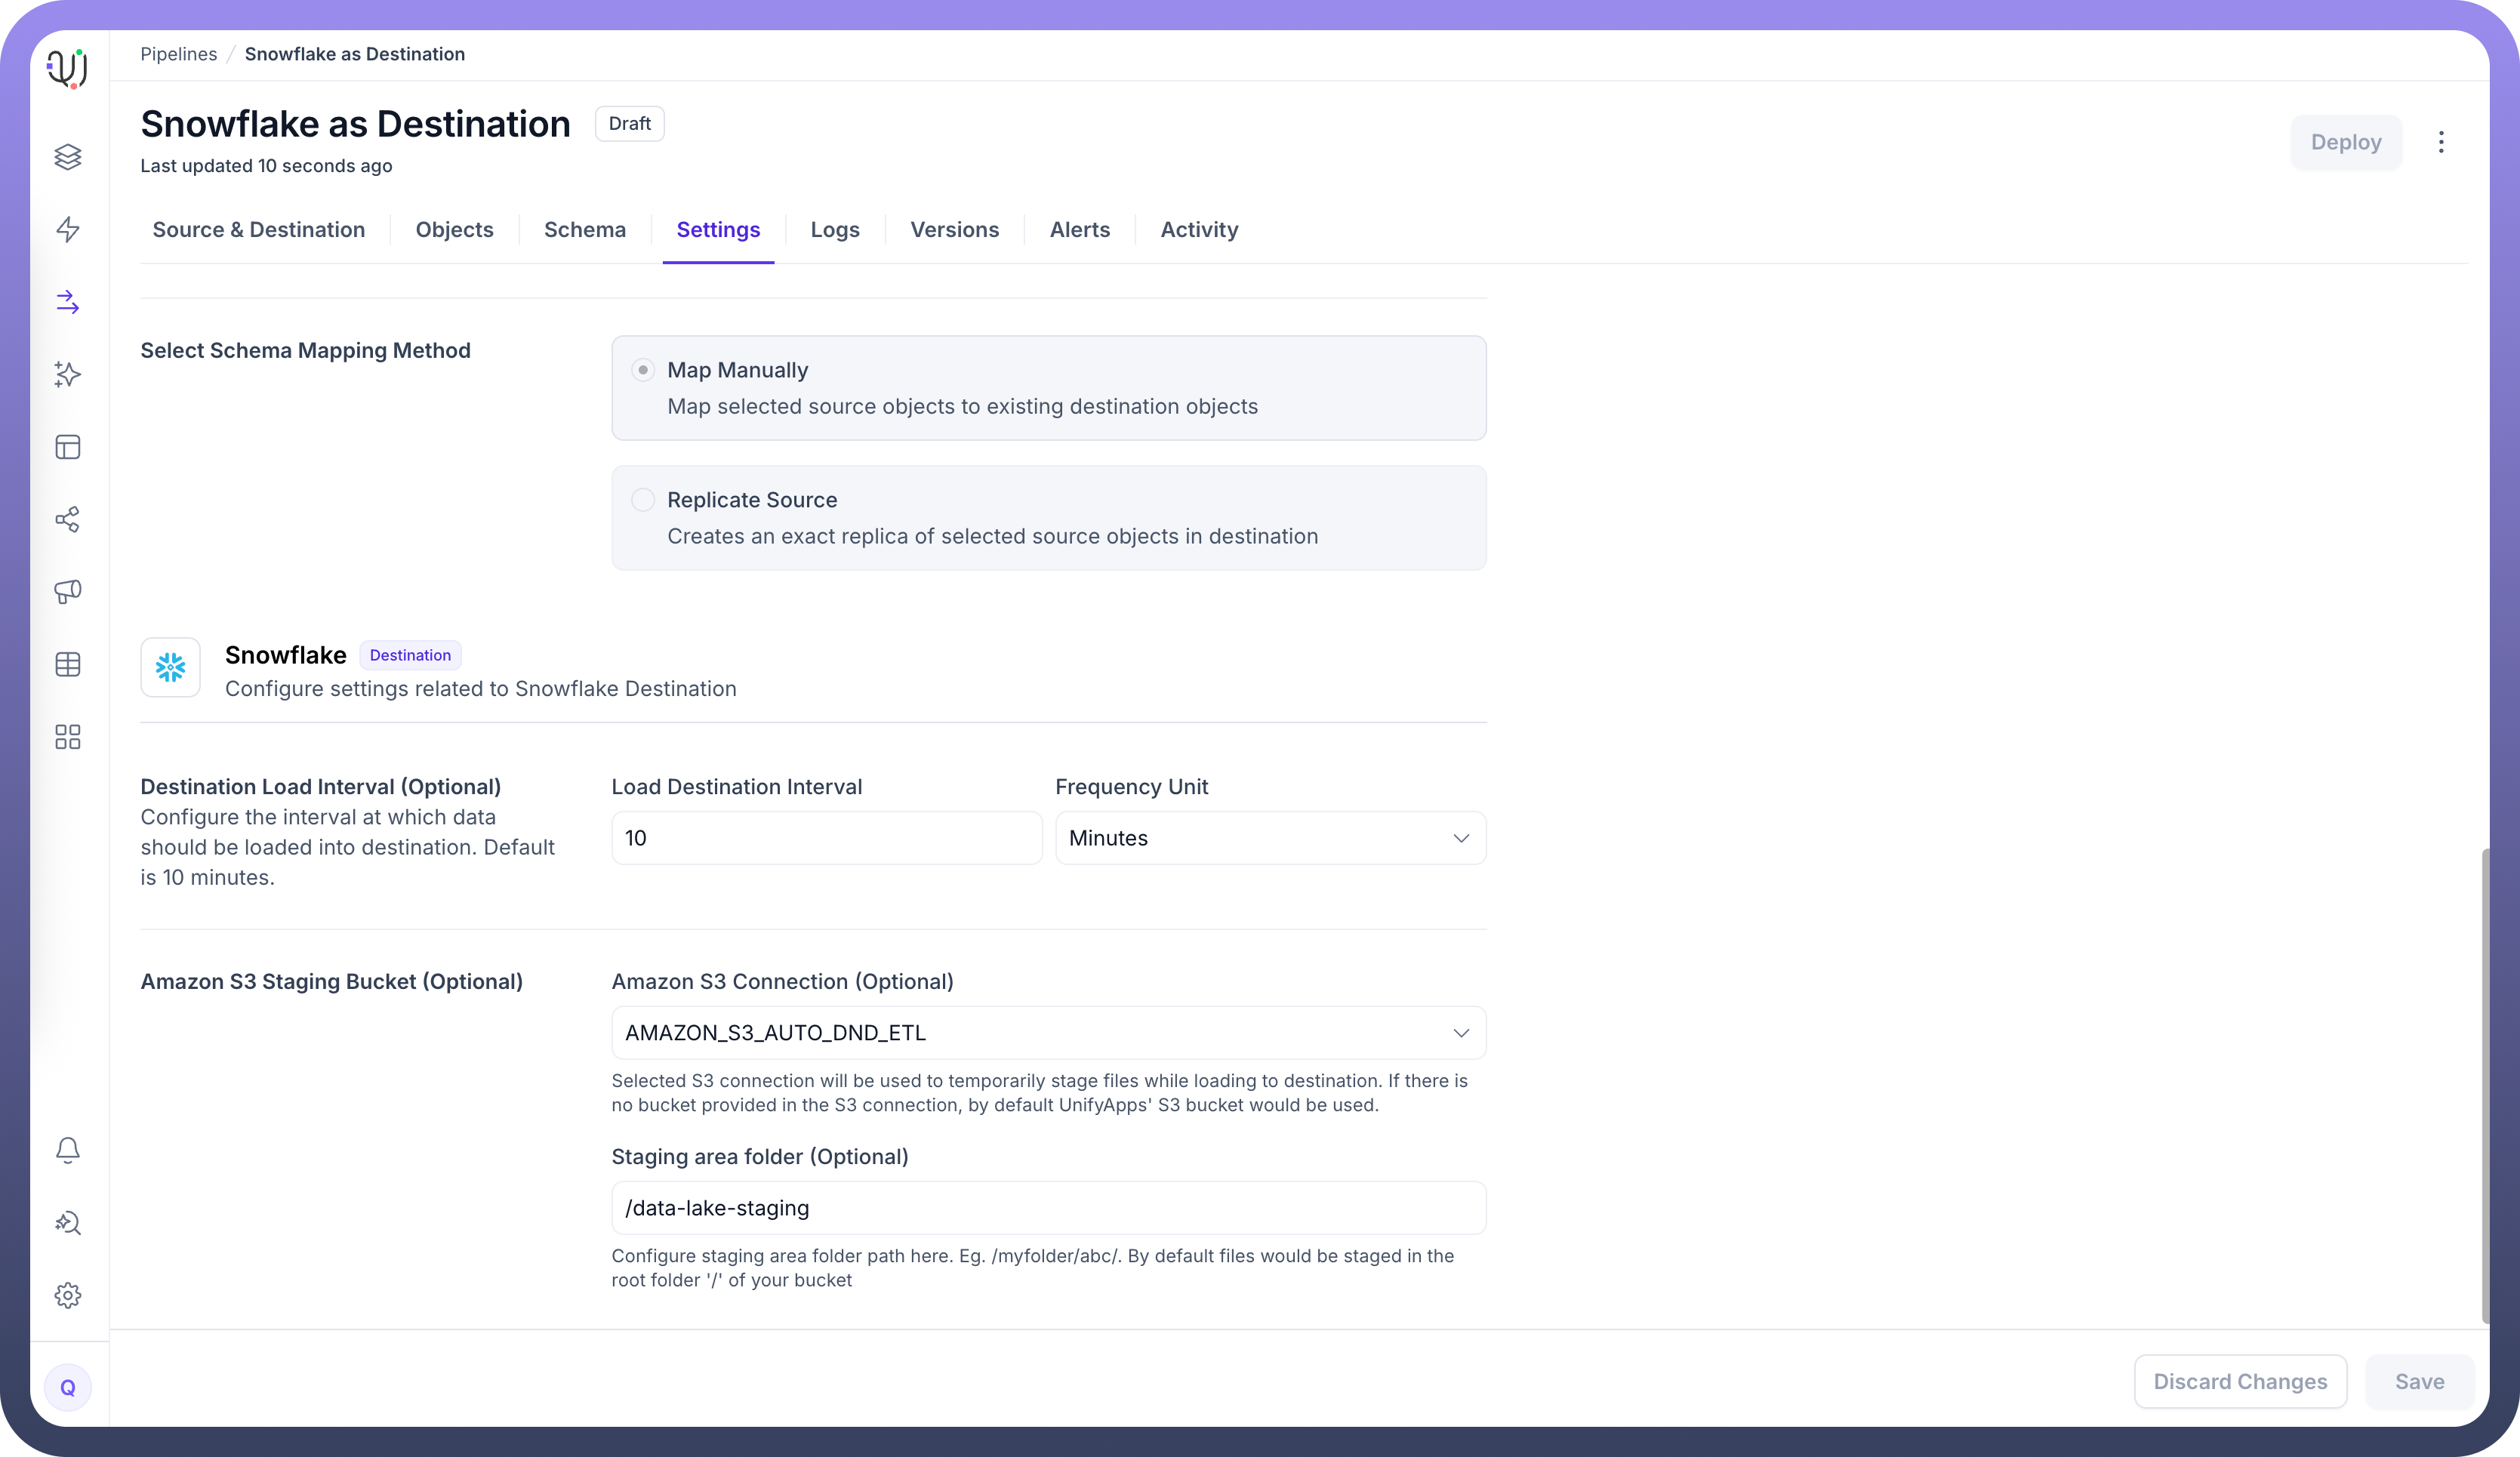Click the Discard Changes button
This screenshot has width=2520, height=1457.
2240,1381
